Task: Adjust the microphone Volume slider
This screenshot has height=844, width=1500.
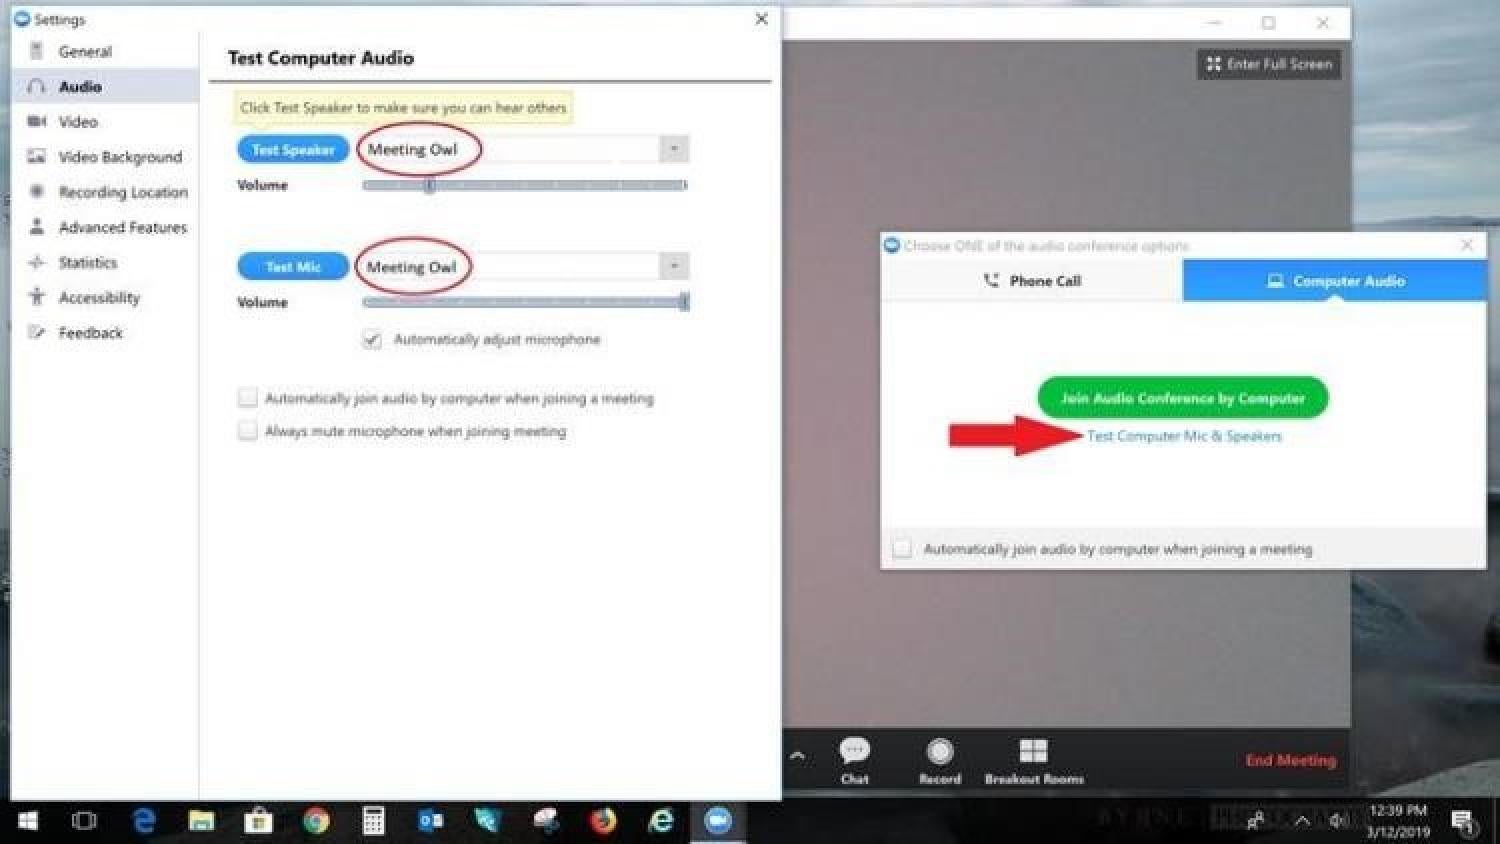Action: (x=524, y=302)
